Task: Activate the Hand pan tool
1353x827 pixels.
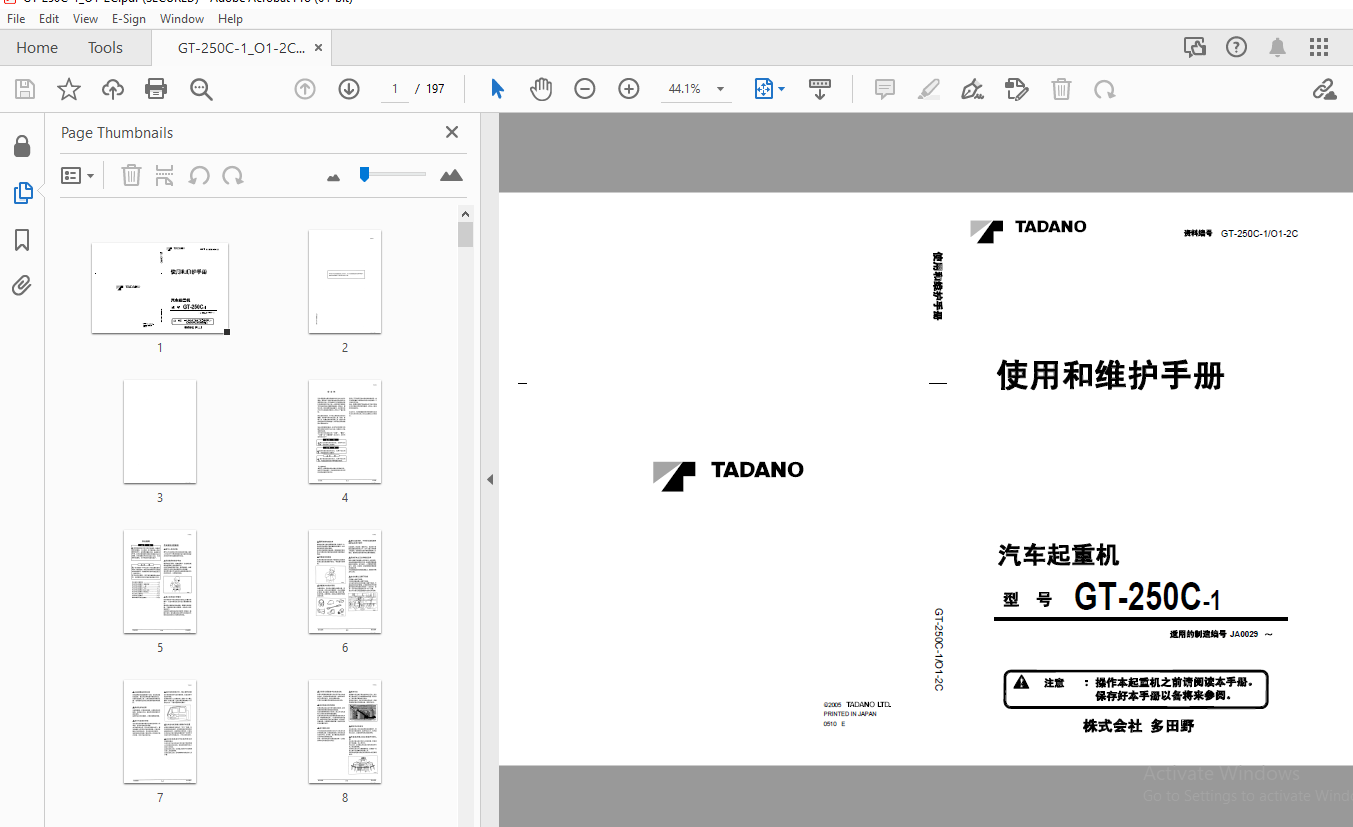Action: point(541,89)
